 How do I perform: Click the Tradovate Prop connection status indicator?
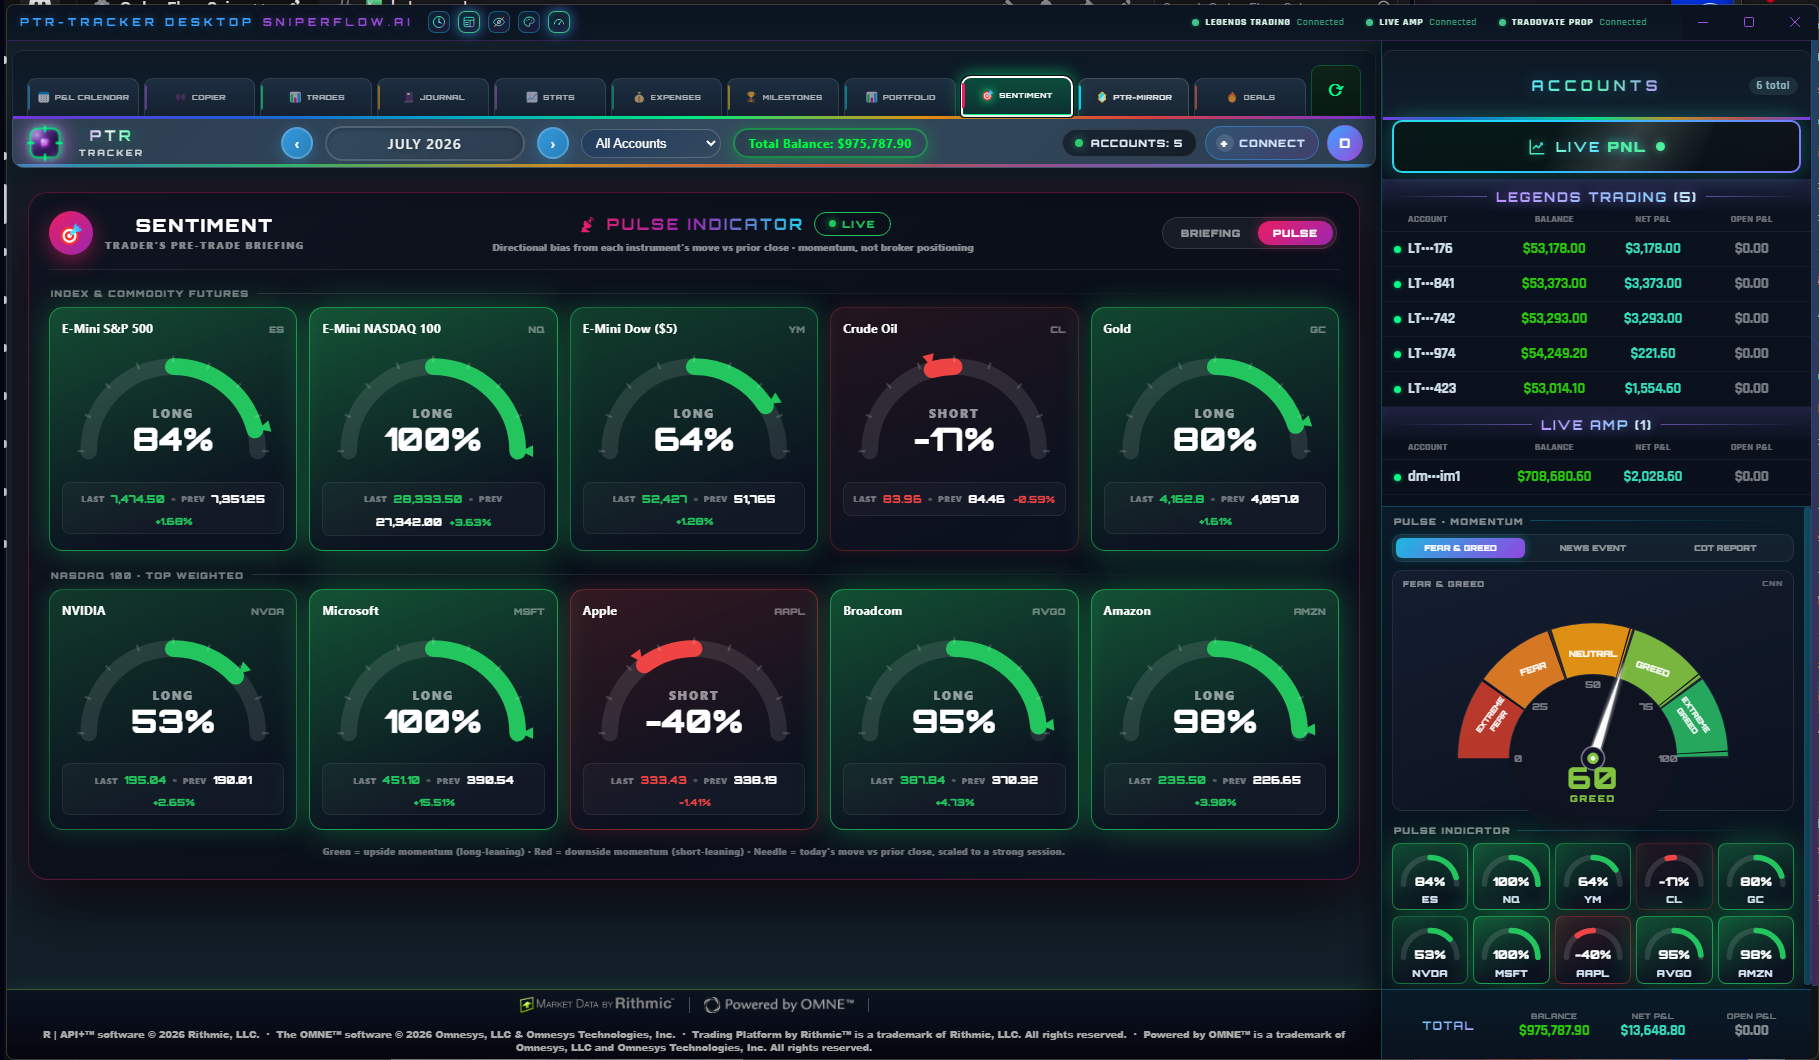[x=1572, y=22]
